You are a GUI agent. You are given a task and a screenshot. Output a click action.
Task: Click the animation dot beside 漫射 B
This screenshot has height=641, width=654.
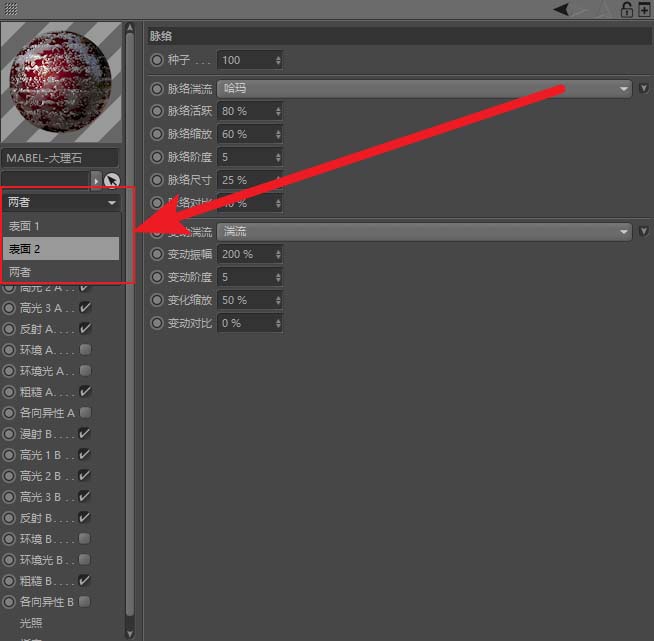point(9,434)
